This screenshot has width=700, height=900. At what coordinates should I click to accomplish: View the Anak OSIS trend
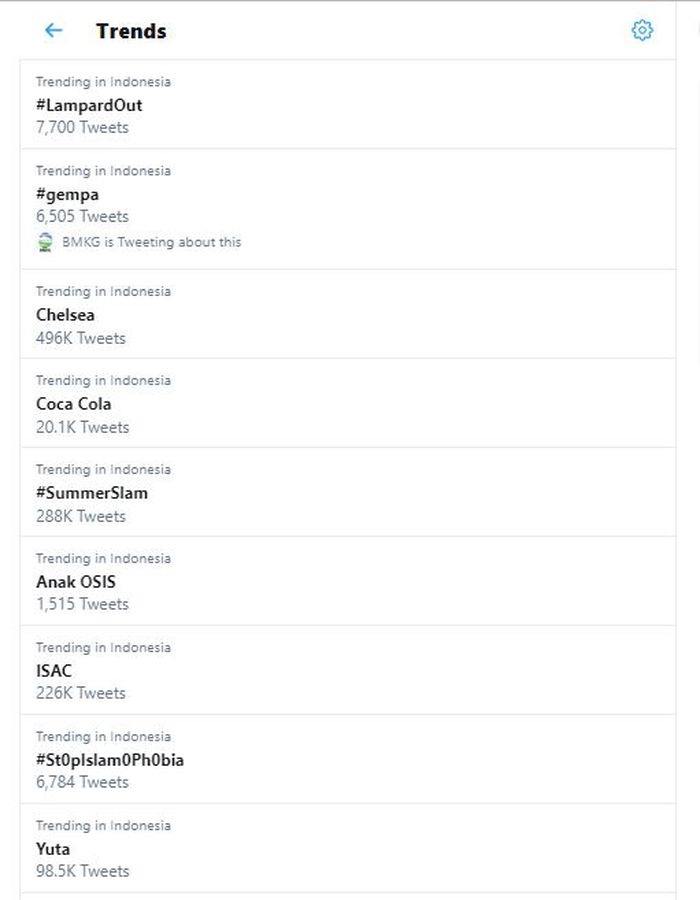77,583
